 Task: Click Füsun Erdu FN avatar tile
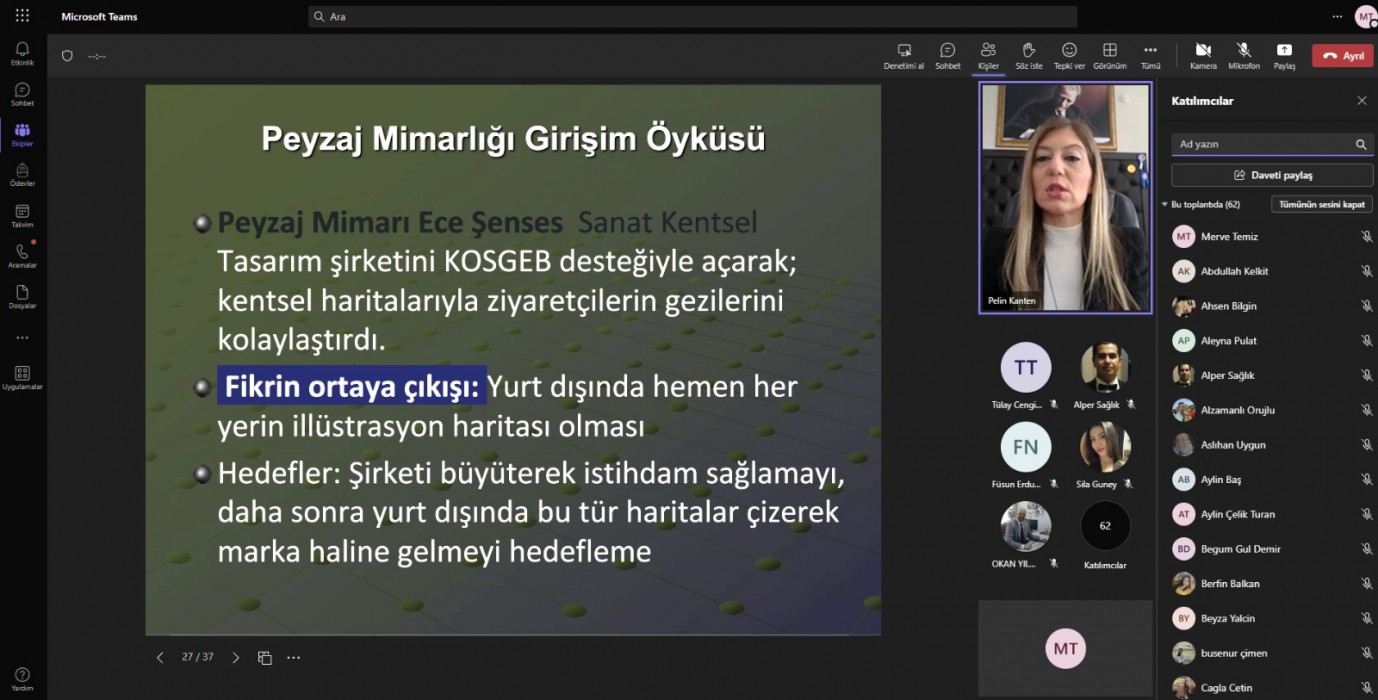pos(1026,456)
